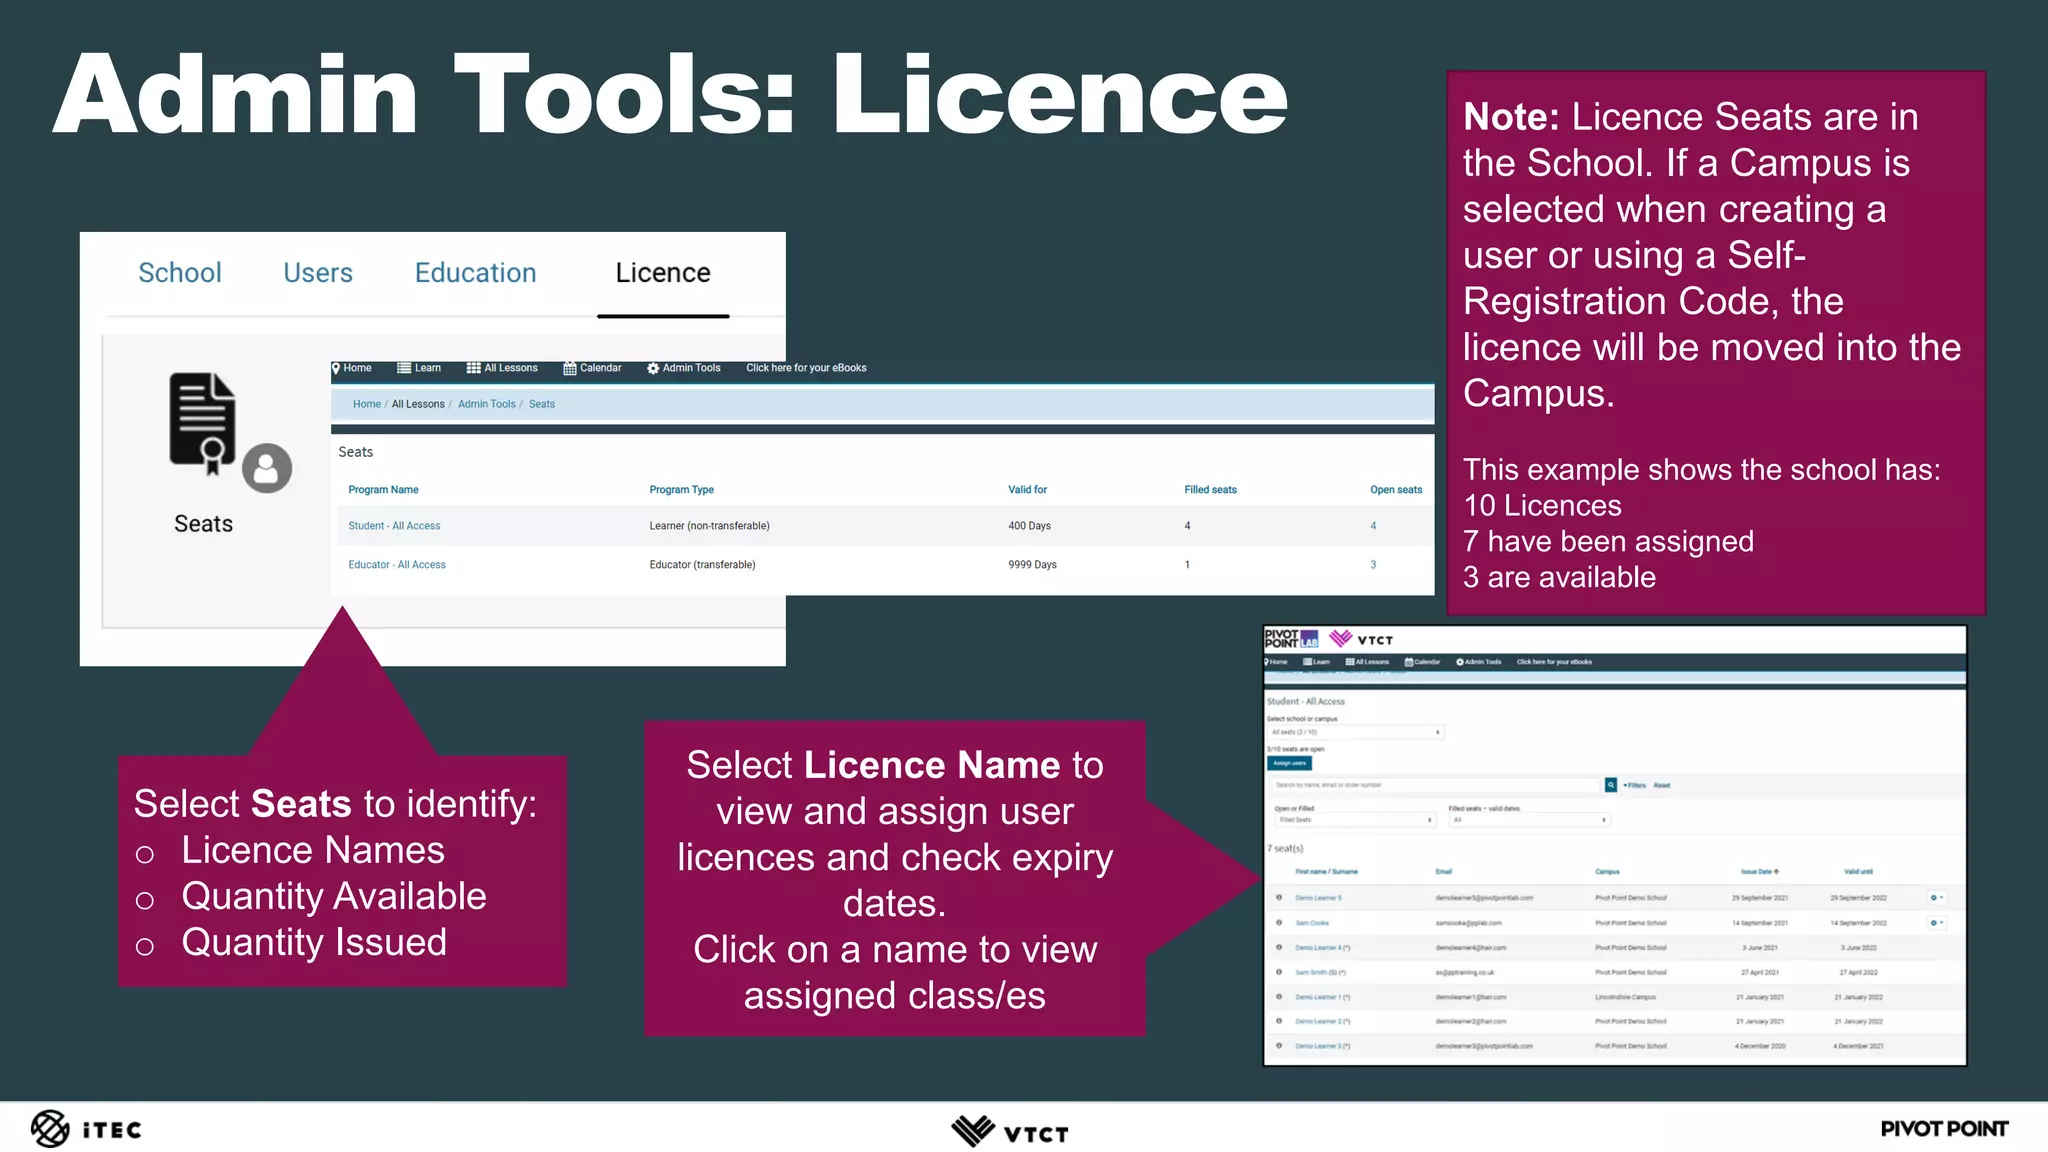The height and width of the screenshot is (1152, 2048).
Task: Open gear dropdown on Sam Cooke row
Action: pos(1936,922)
